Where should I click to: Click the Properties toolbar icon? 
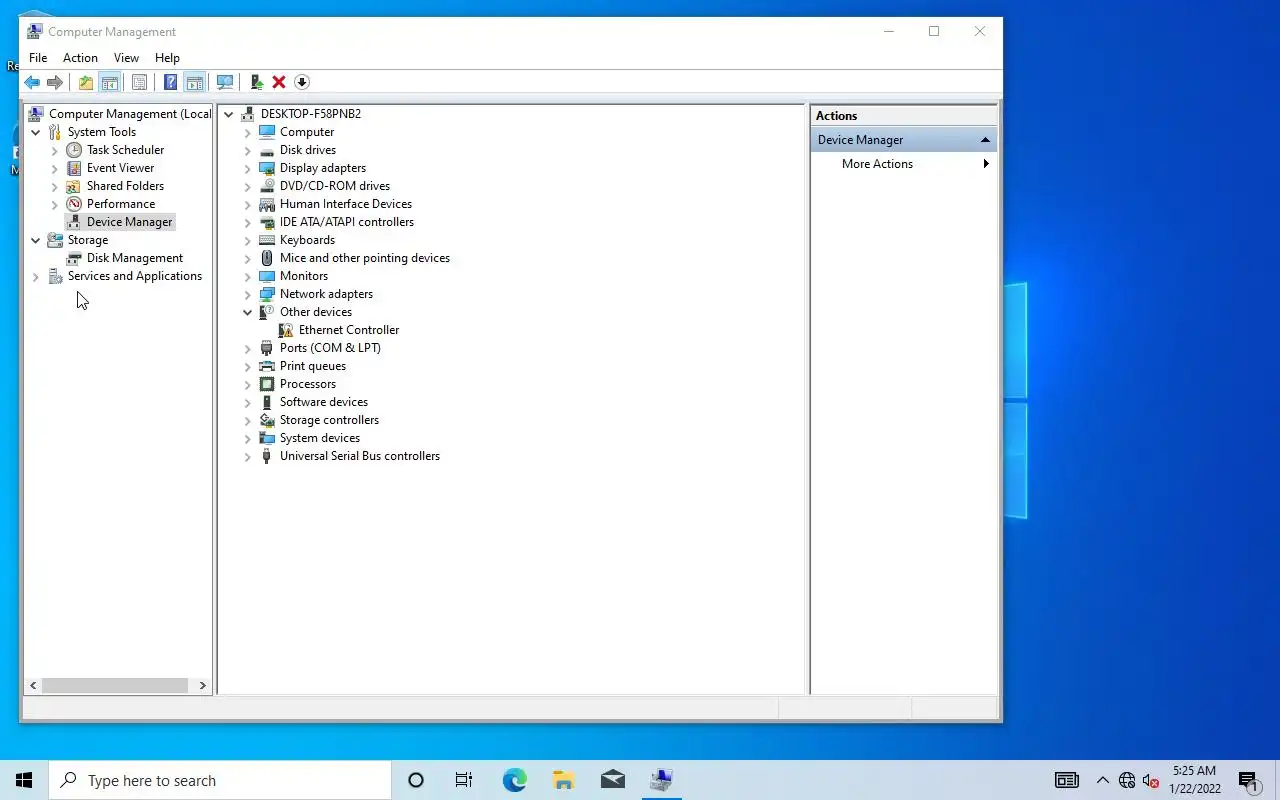click(x=140, y=82)
